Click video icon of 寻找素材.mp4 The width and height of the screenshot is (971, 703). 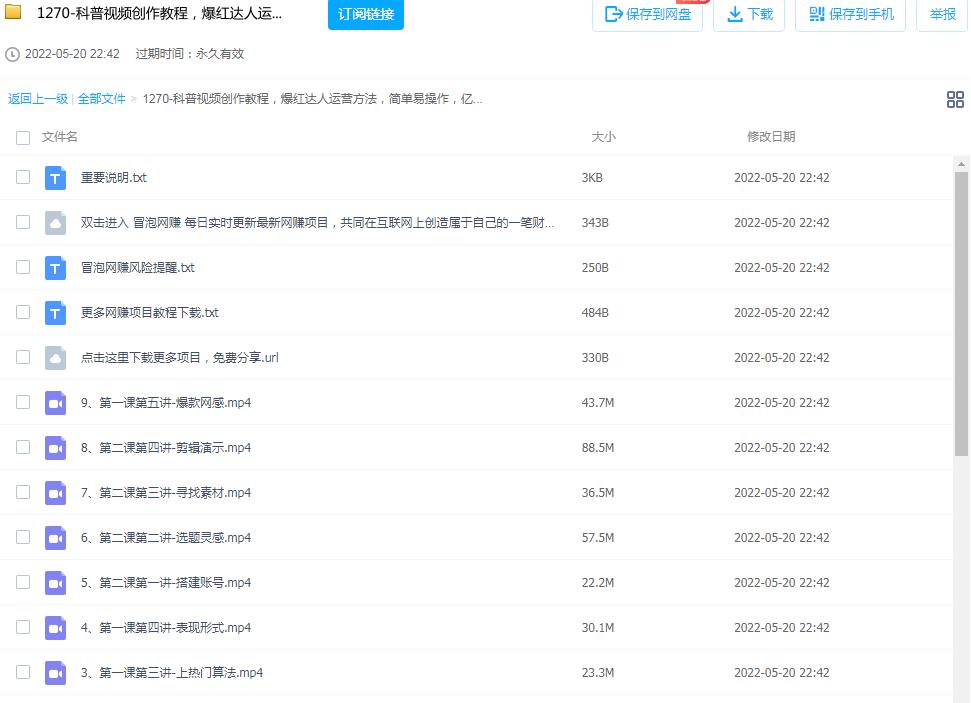55,493
